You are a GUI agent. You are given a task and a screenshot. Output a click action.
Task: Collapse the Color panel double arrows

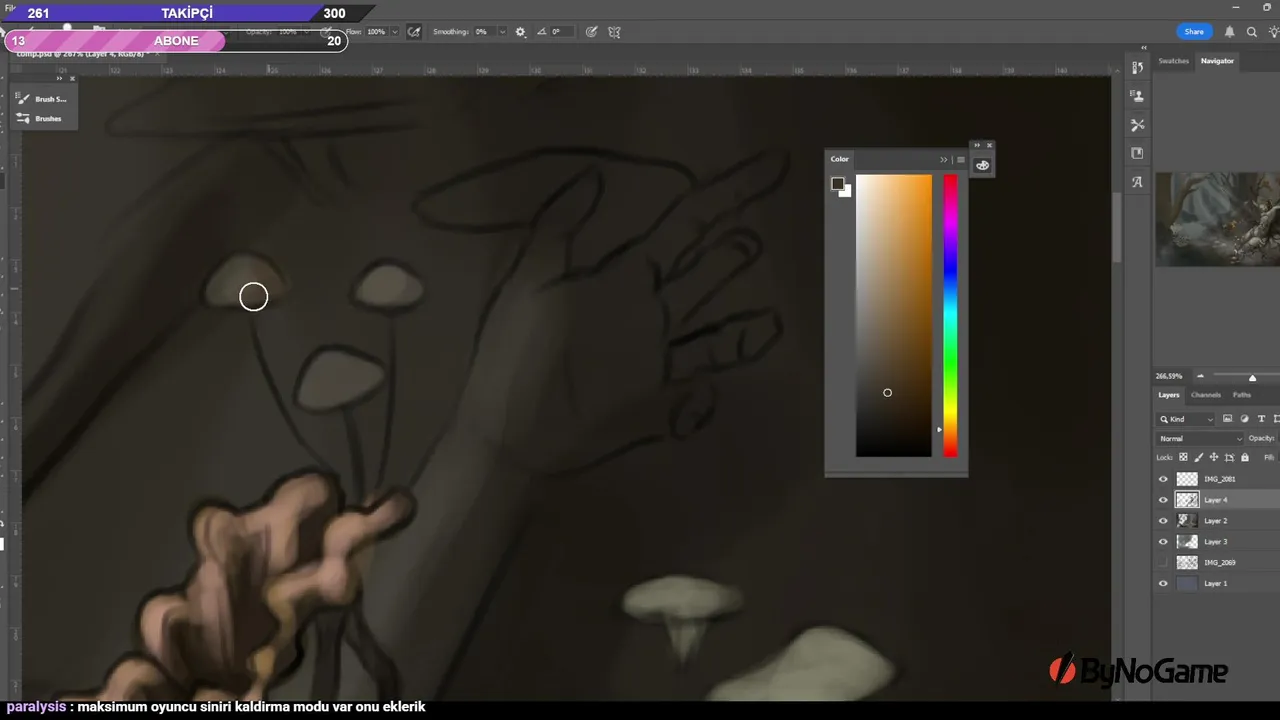943,159
